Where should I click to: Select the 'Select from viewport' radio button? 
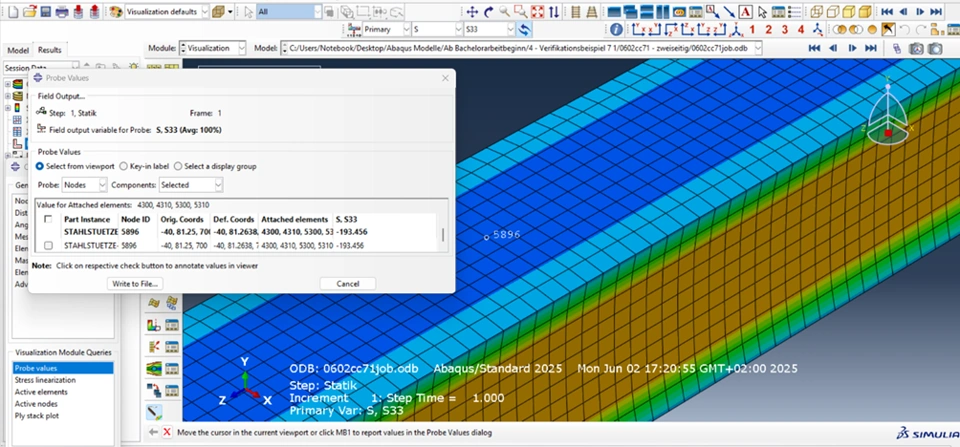[x=40, y=166]
